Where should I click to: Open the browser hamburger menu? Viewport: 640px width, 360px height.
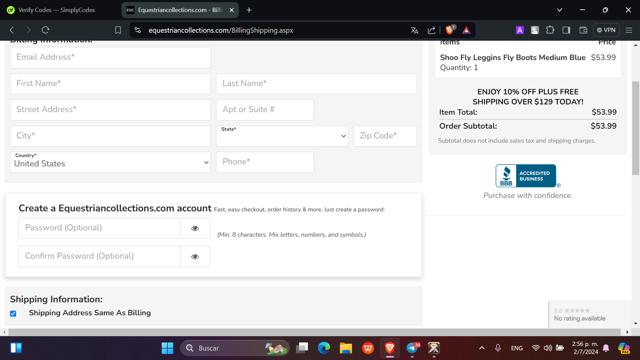click(x=629, y=30)
